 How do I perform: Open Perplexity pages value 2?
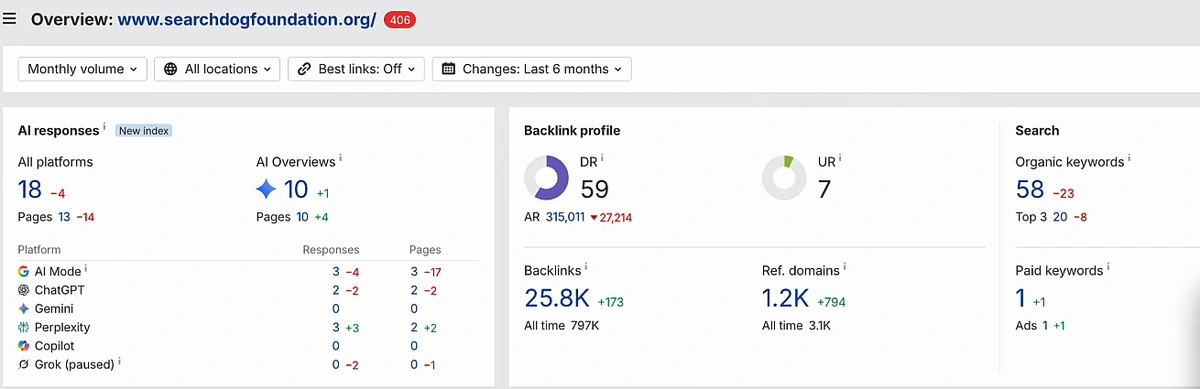tap(414, 327)
